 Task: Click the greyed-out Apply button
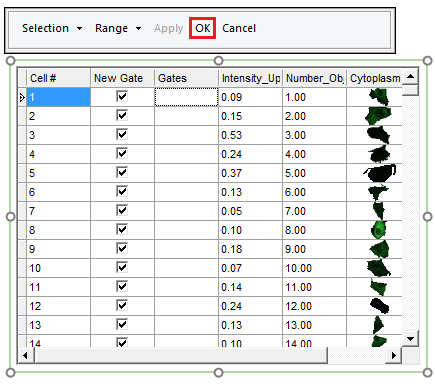point(169,28)
